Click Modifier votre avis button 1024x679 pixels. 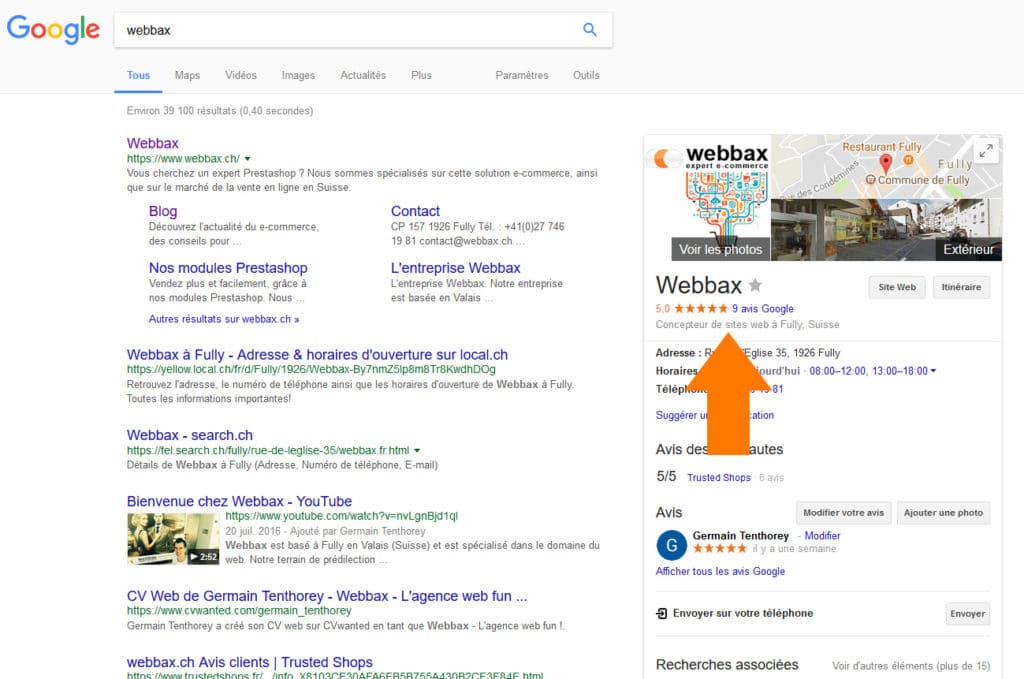point(843,513)
